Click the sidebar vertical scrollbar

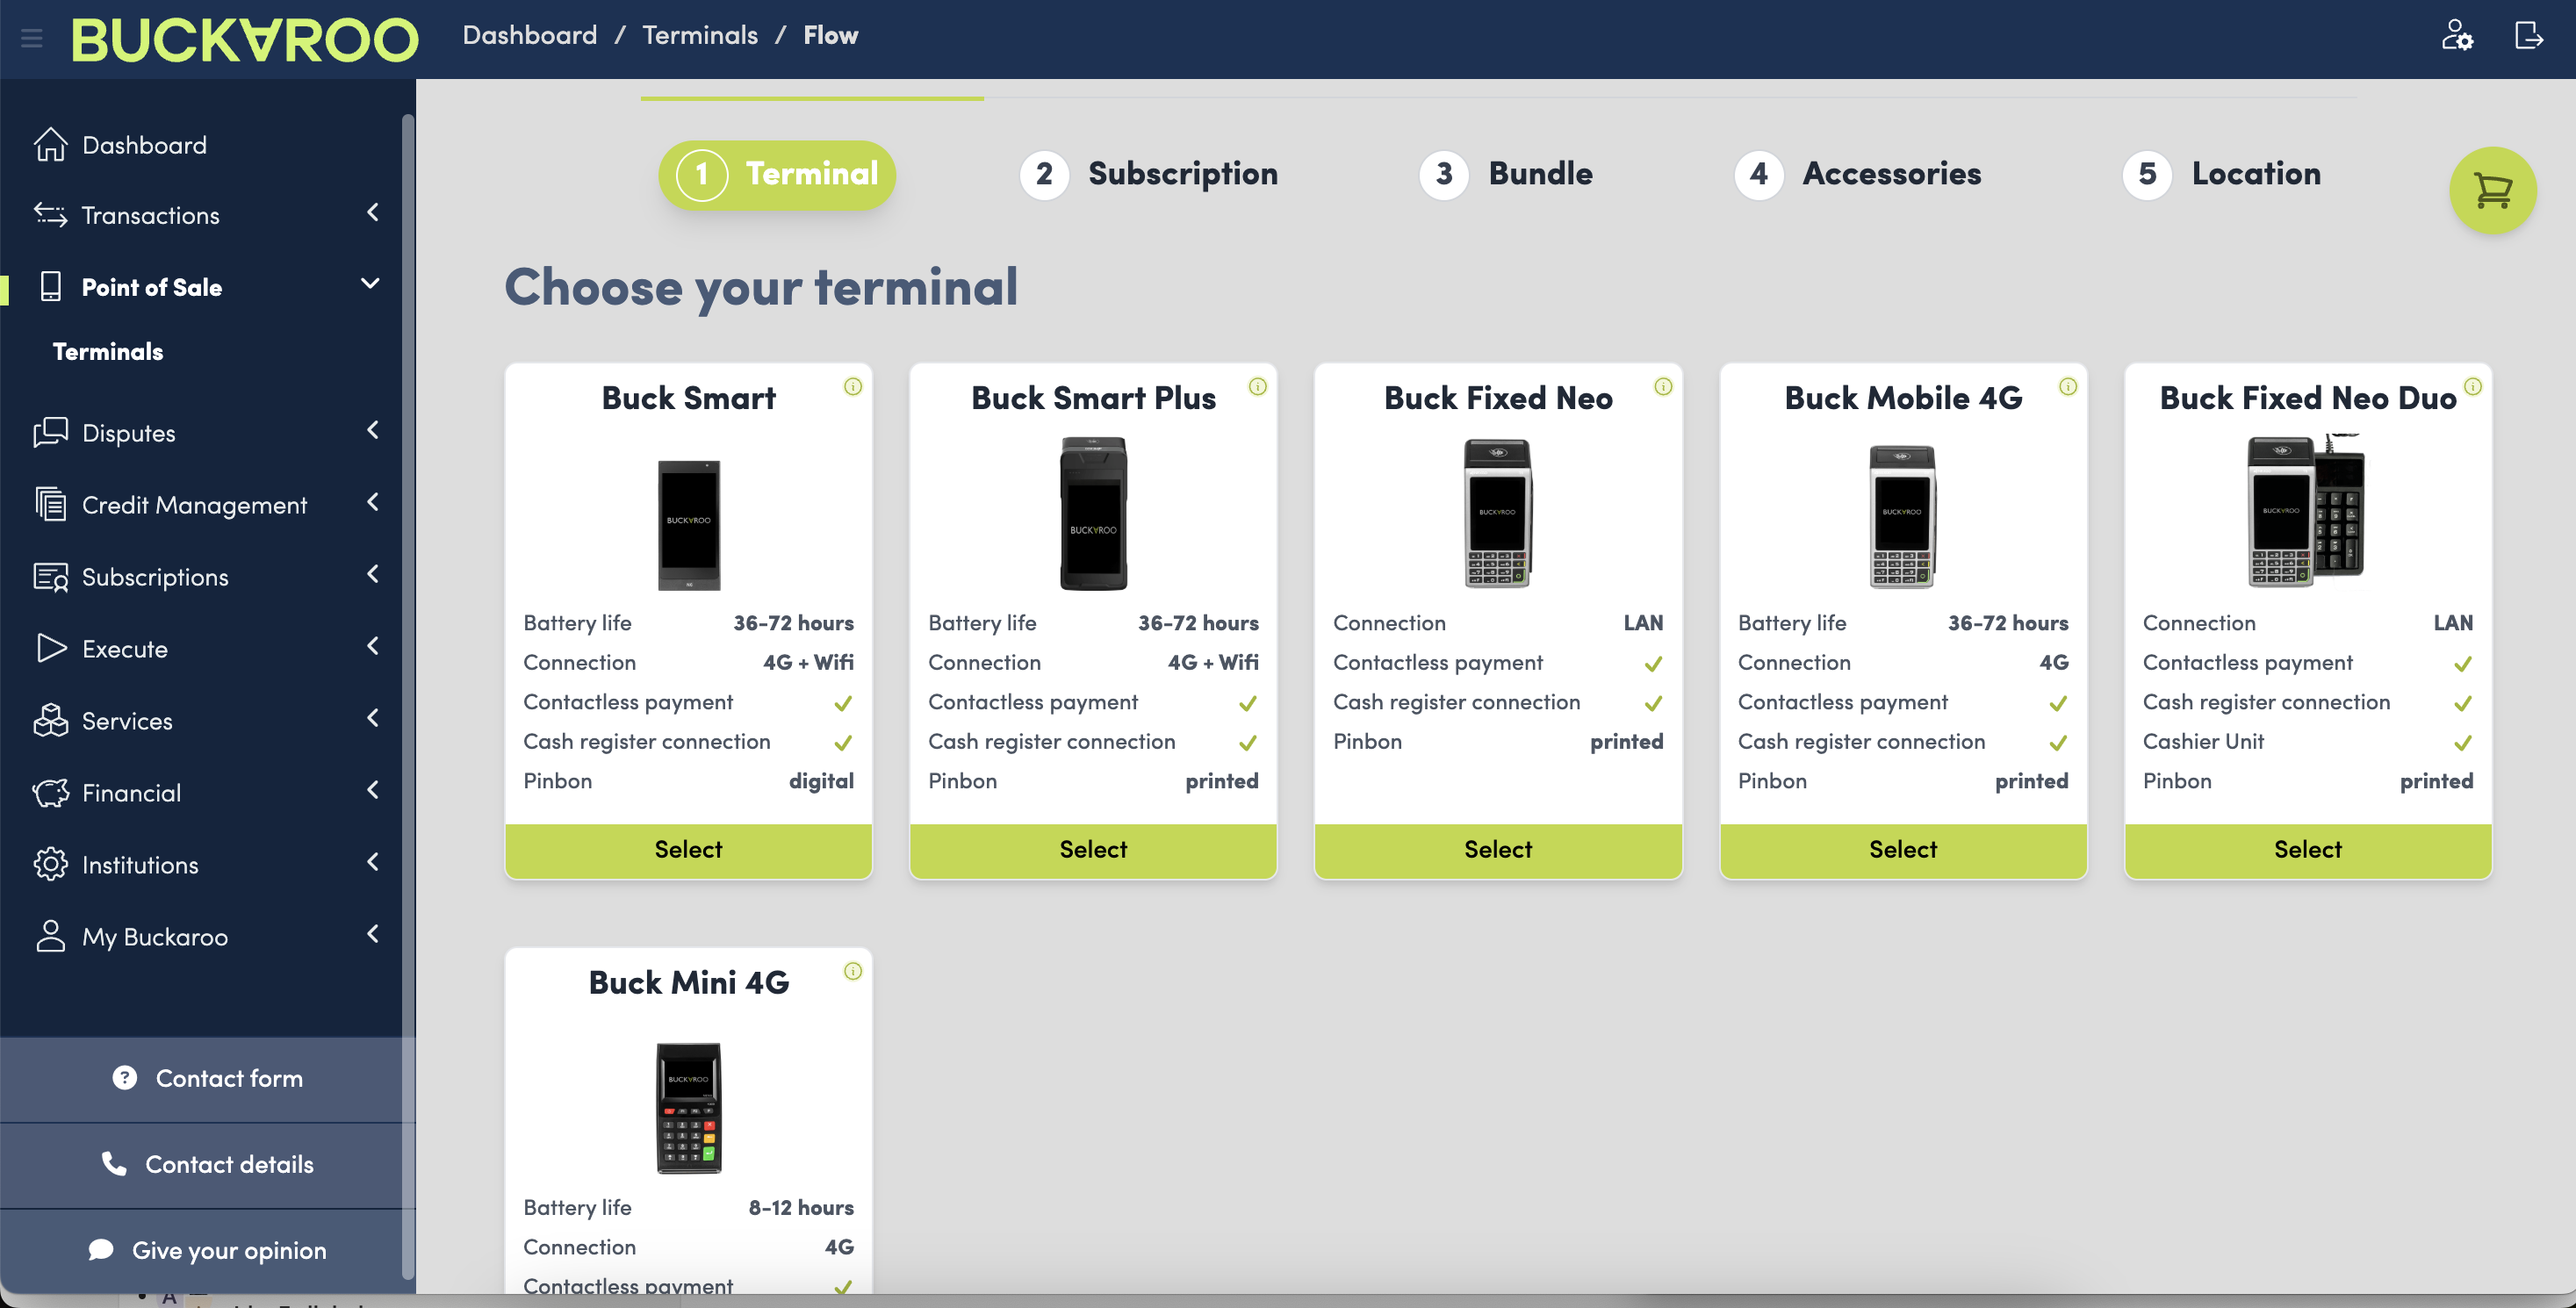pyautogui.click(x=408, y=695)
